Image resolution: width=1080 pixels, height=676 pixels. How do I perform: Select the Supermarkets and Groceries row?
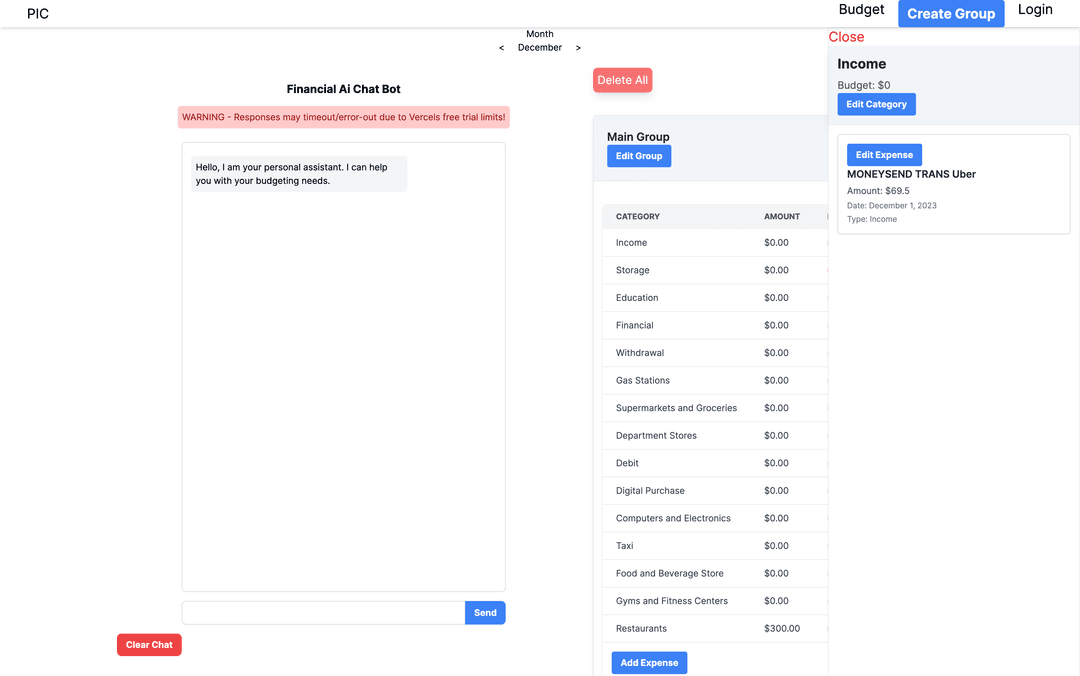pyautogui.click(x=676, y=408)
